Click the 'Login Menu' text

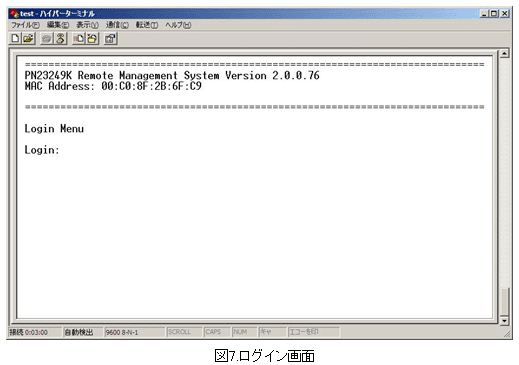[x=54, y=129]
